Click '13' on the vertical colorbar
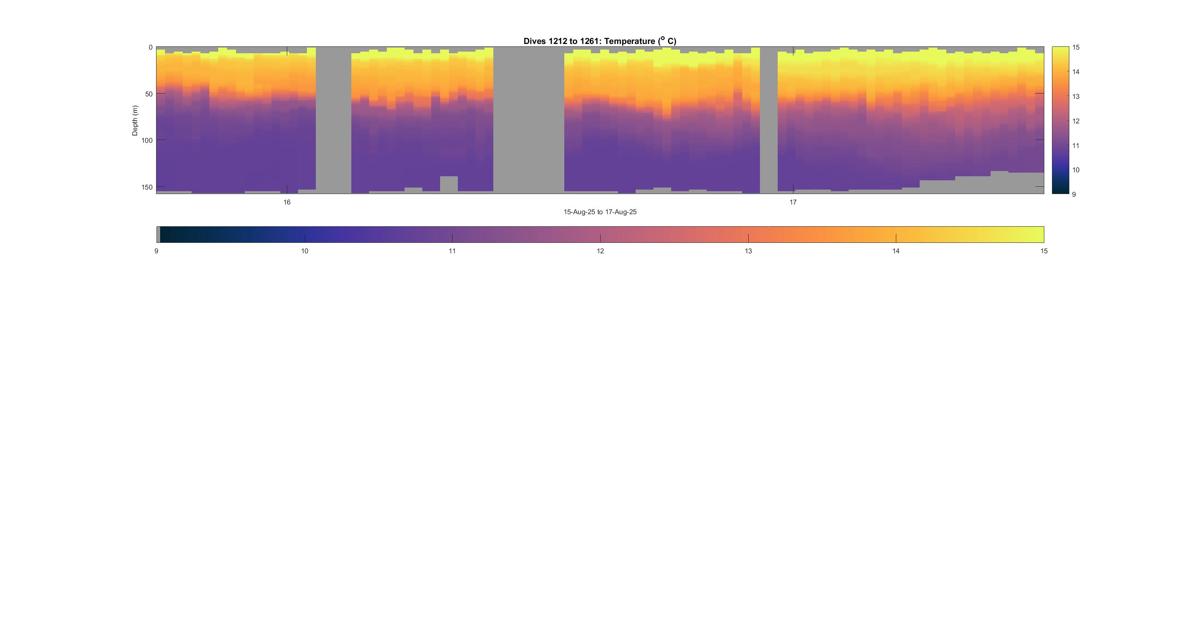The image size is (1200, 622). click(x=1077, y=96)
